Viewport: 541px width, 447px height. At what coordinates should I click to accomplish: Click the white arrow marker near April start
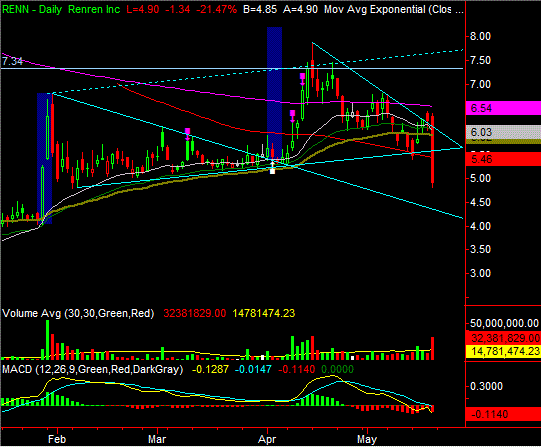tap(272, 167)
